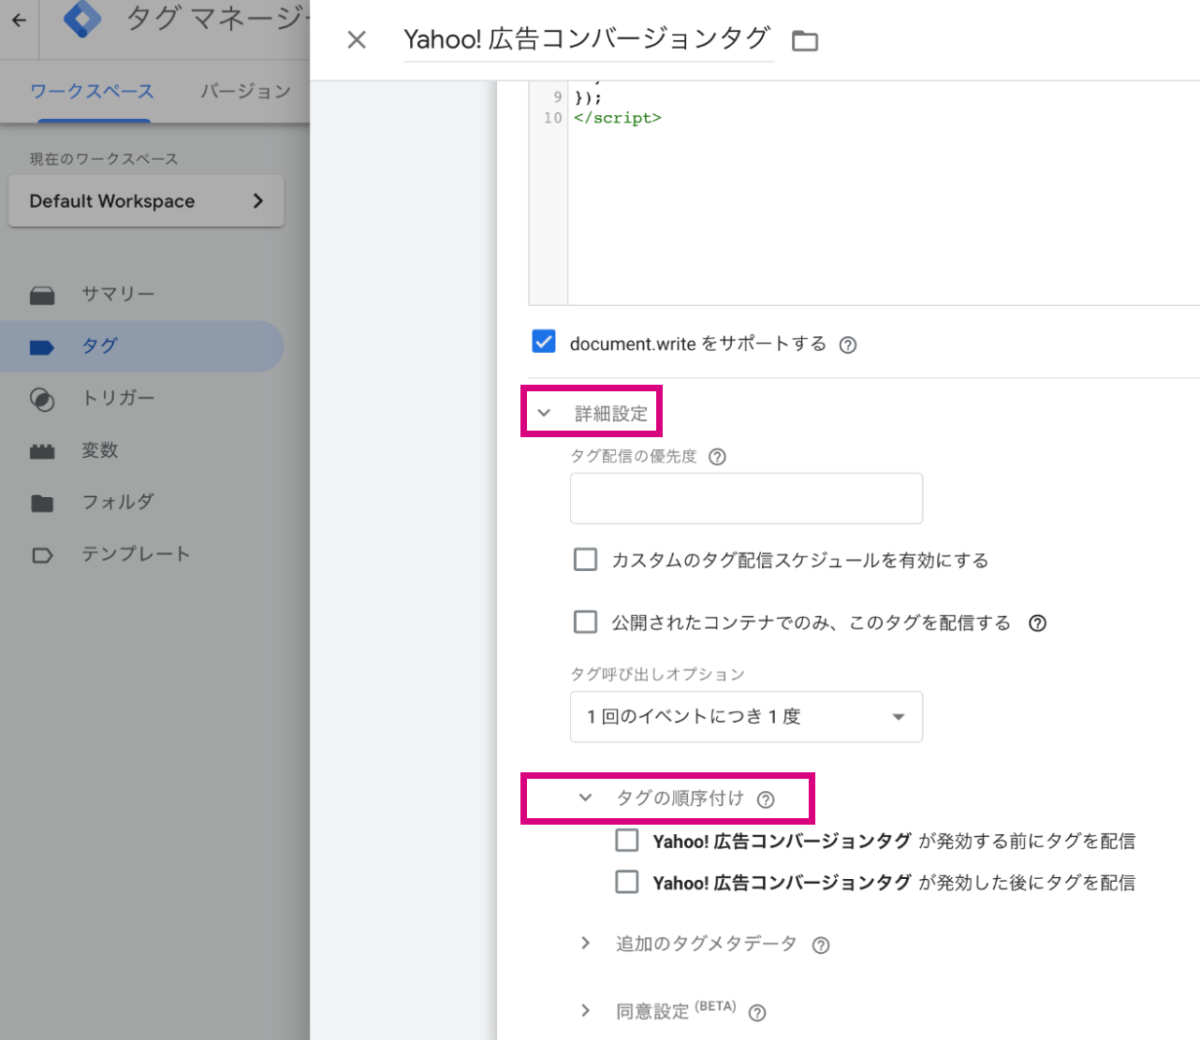Click the 変数 sidebar icon
The image size is (1200, 1040).
(42, 451)
